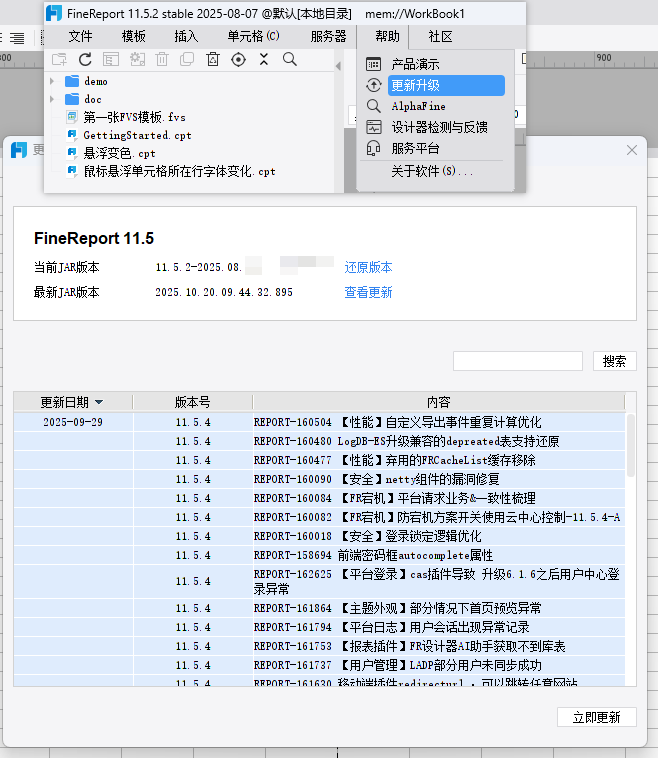Open AlphaFine search from help menu
Viewport: 658px width, 758px height.
click(x=418, y=106)
